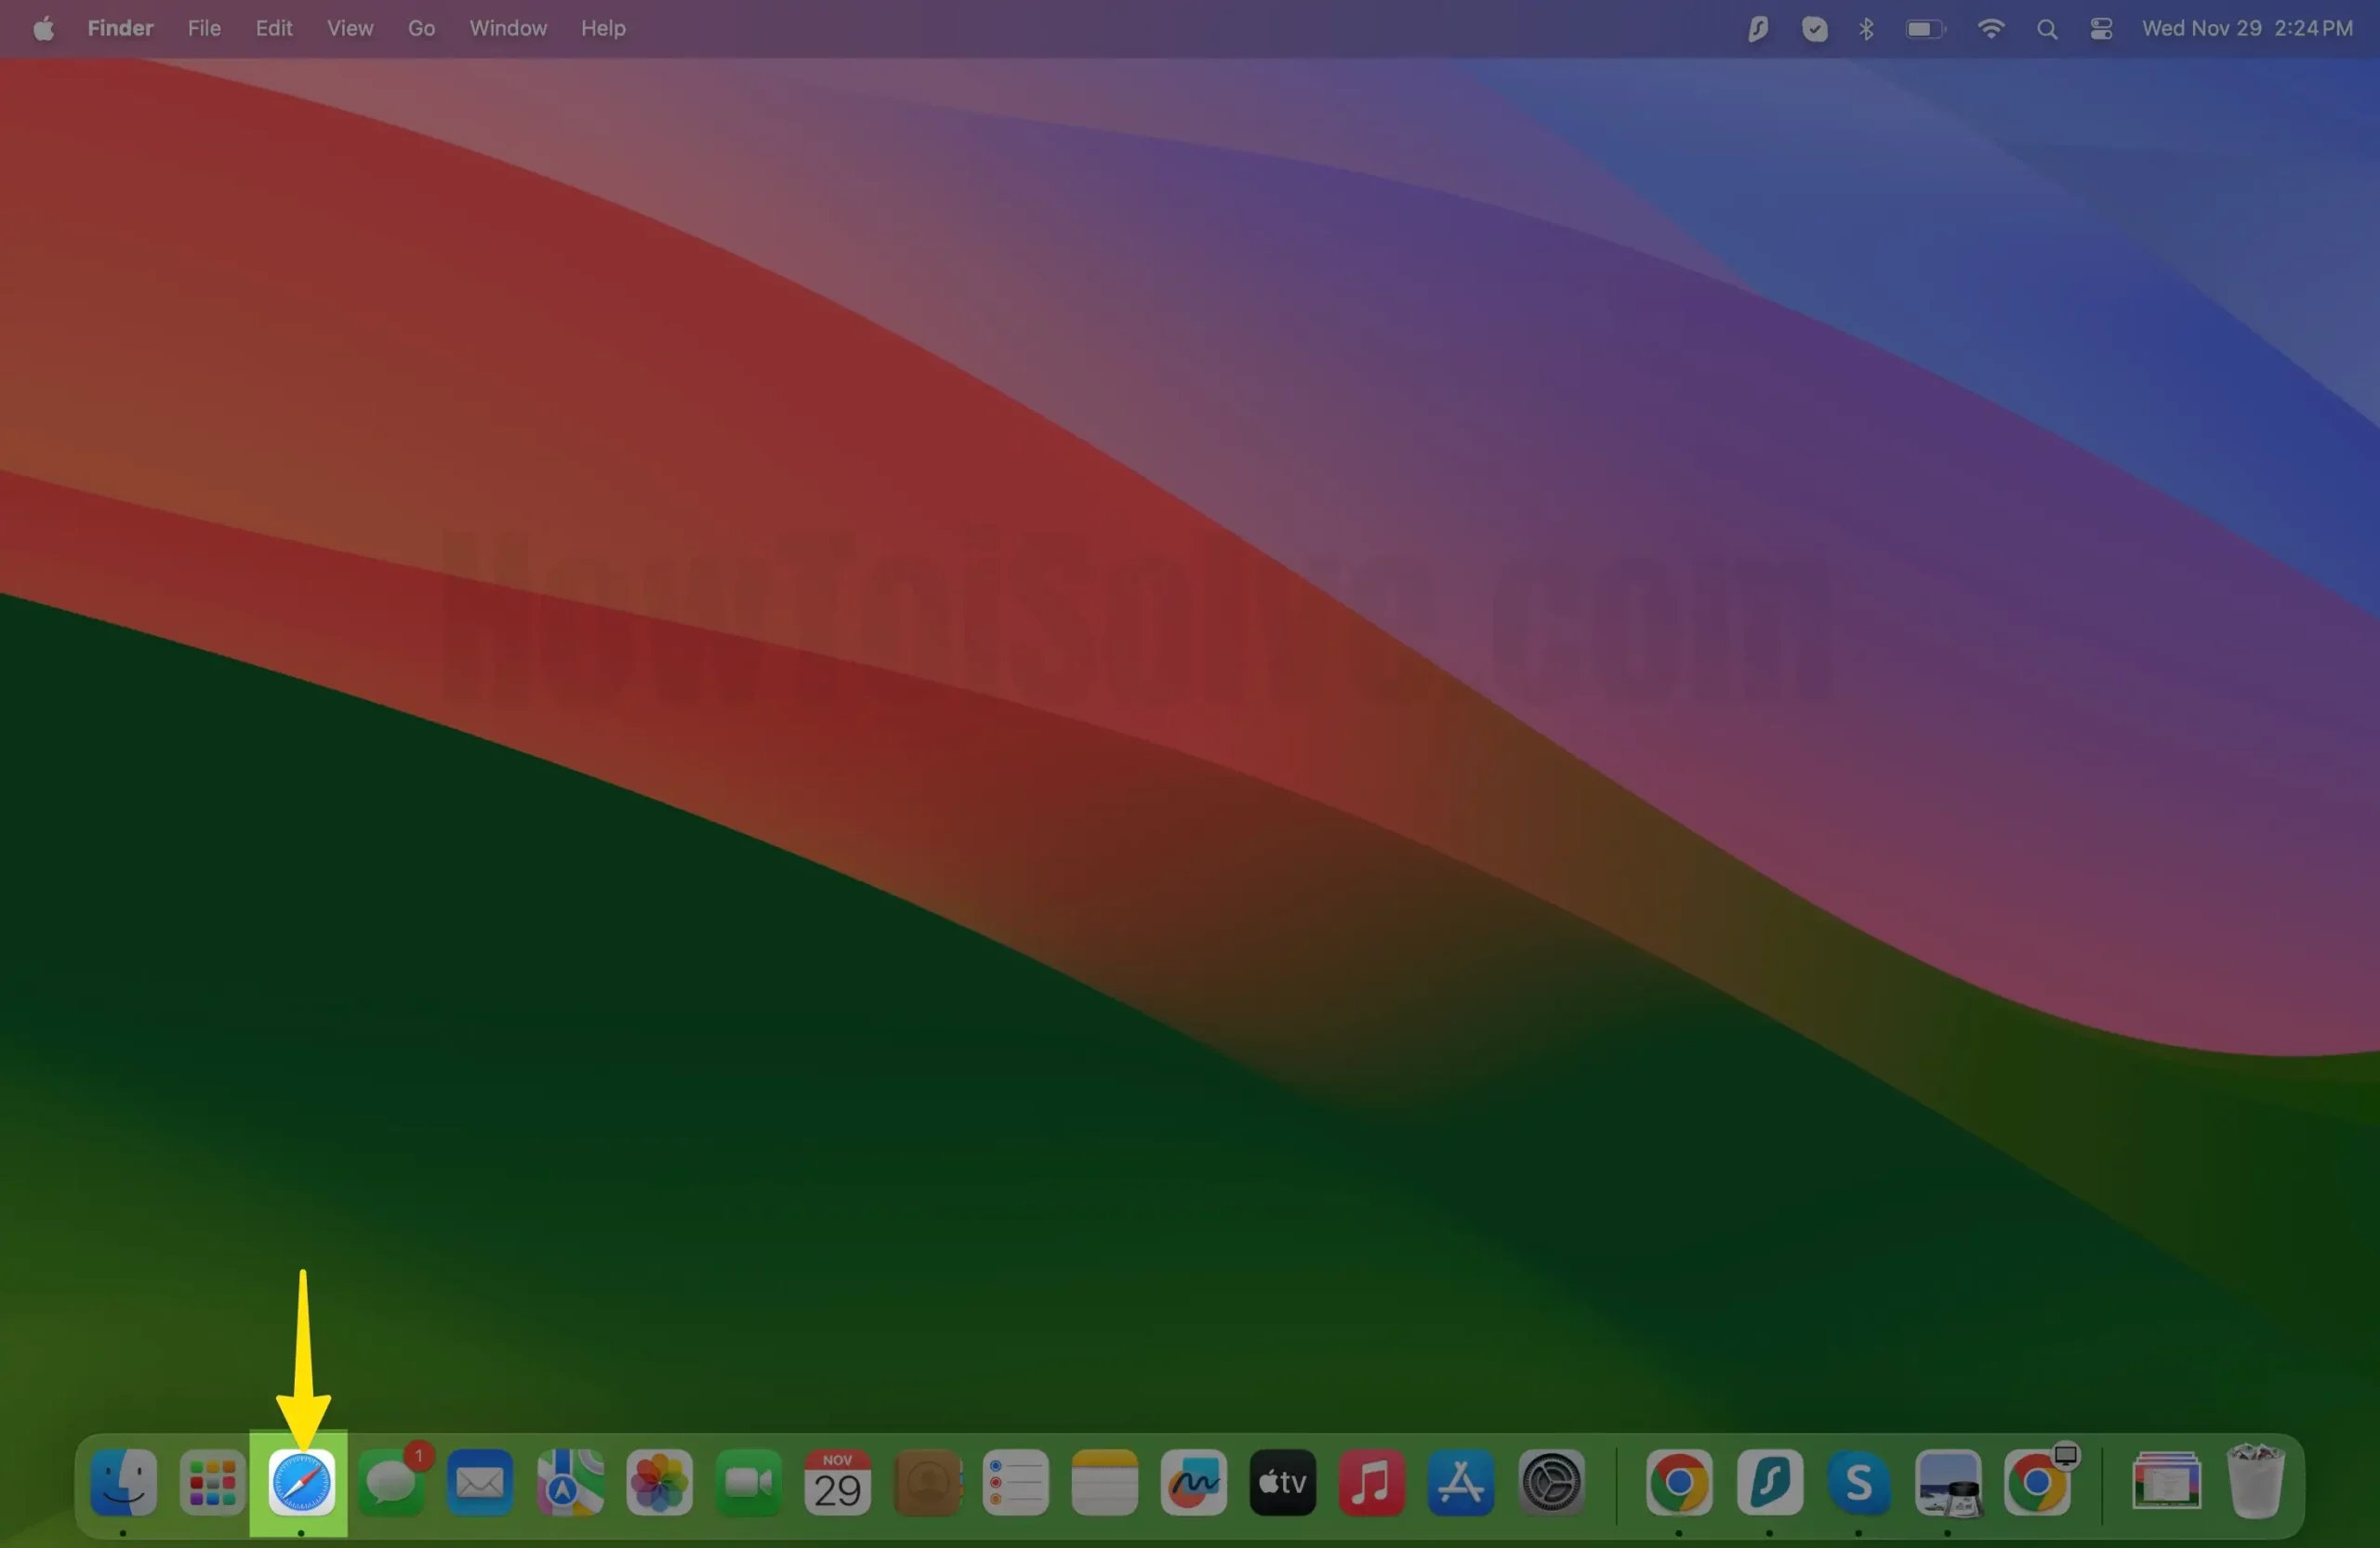
Task: Open Skype from the Dock
Action: pos(1858,1482)
